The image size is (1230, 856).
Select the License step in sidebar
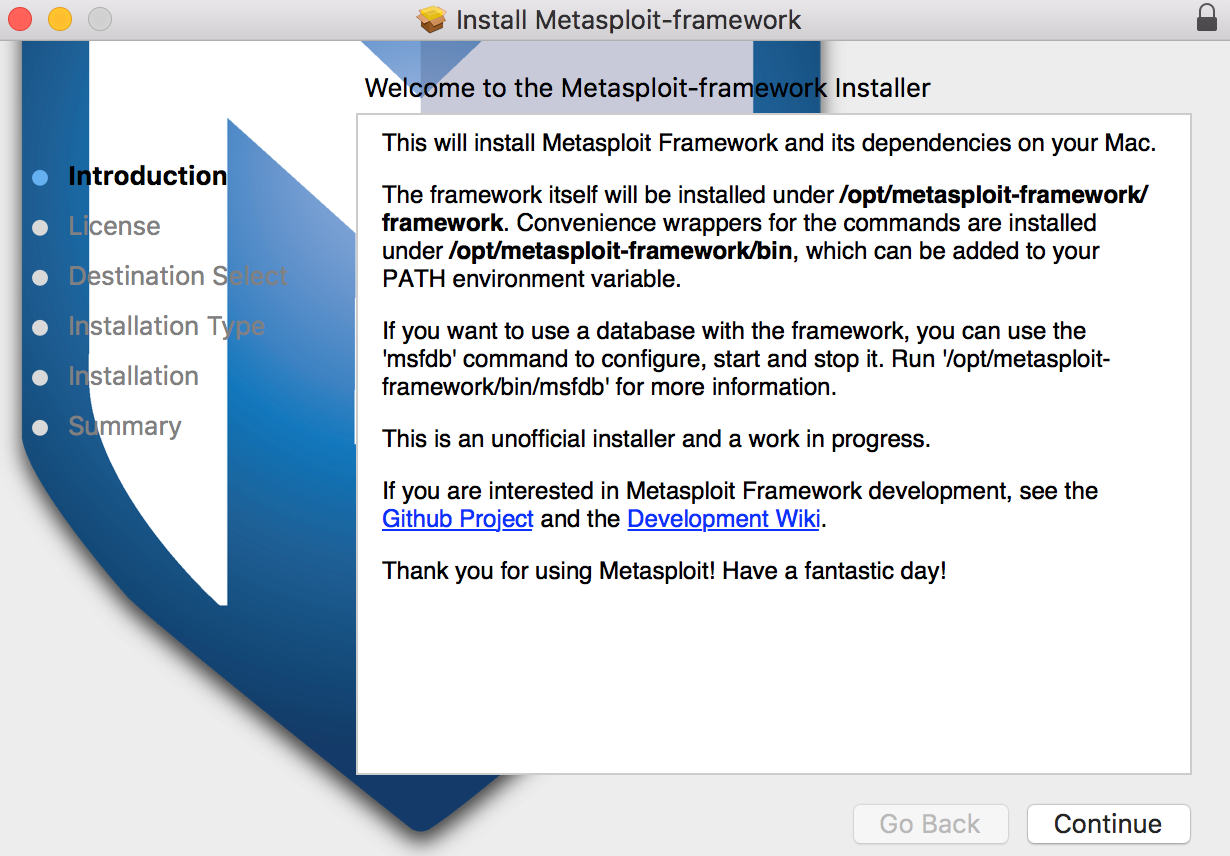coord(114,226)
